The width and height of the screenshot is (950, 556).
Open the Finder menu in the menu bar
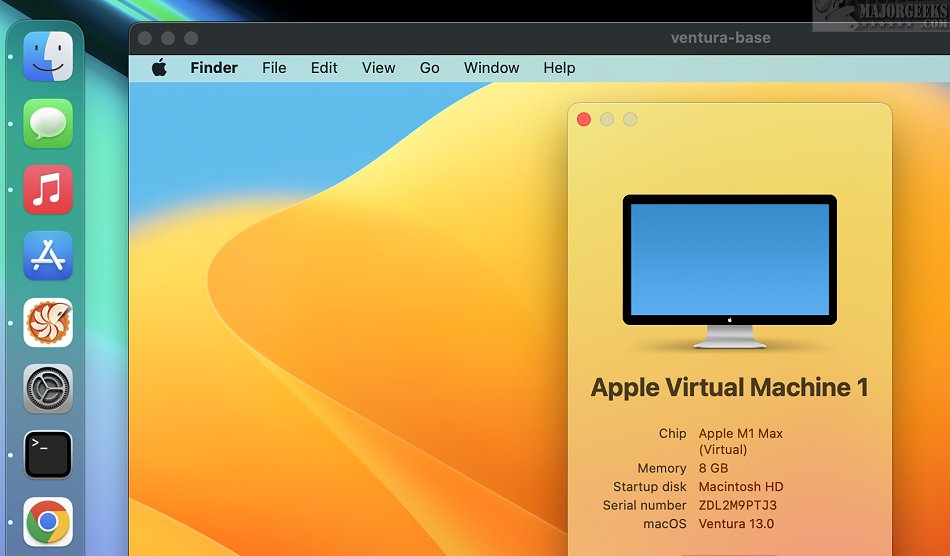point(214,68)
